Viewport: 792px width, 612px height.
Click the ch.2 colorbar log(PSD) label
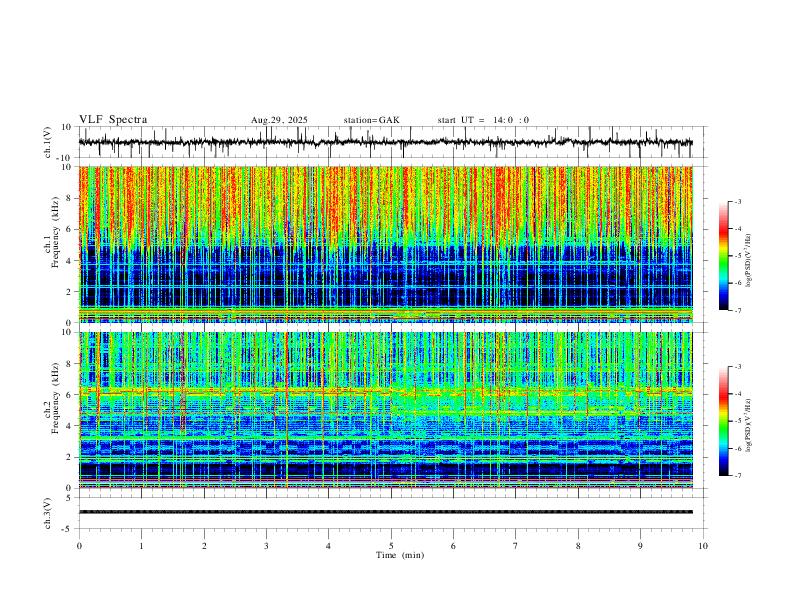tap(748, 426)
